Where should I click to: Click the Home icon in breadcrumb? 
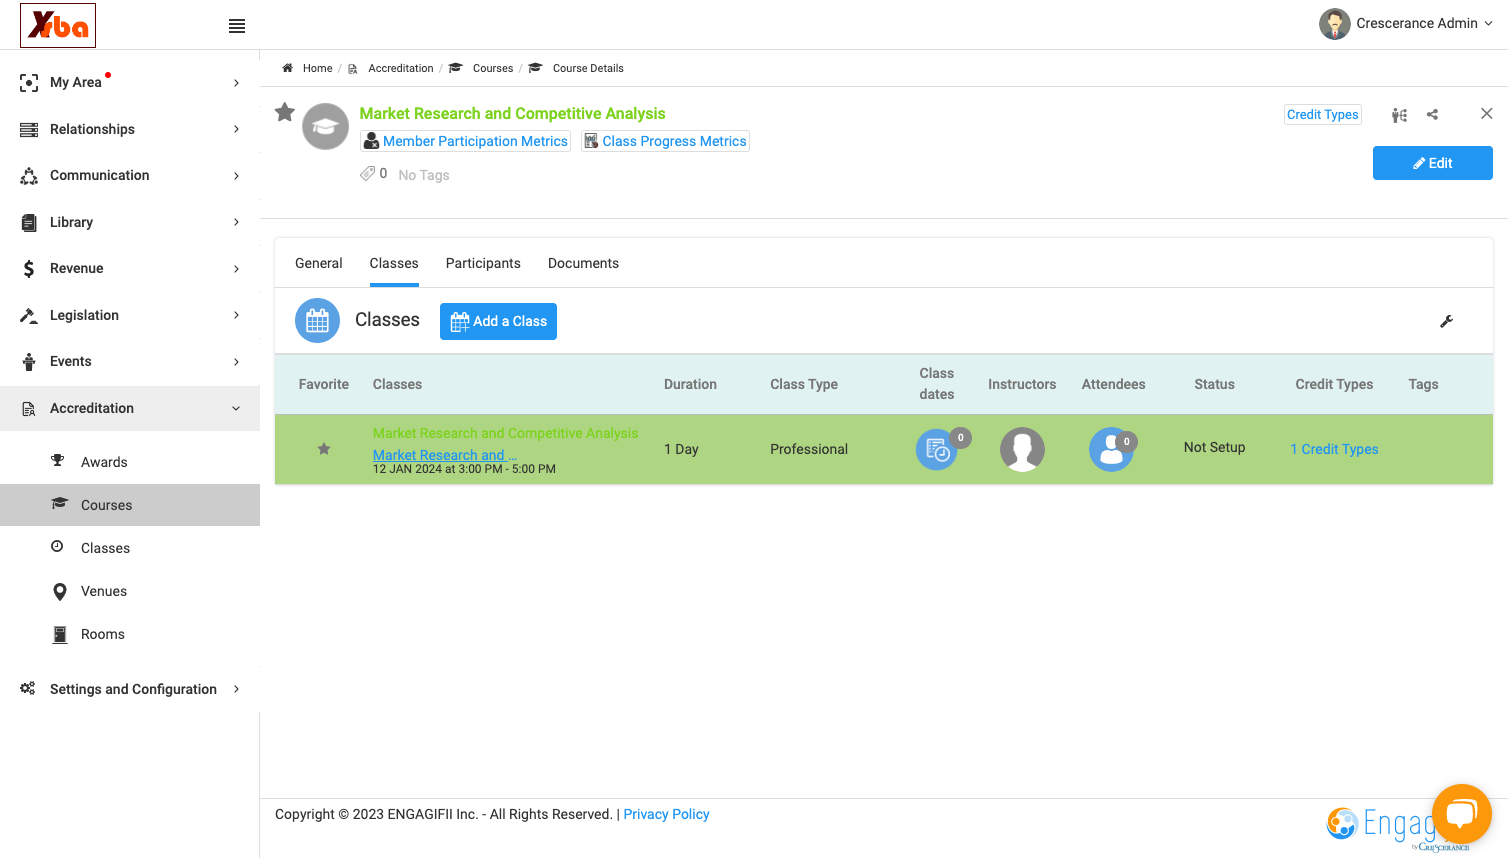(287, 68)
